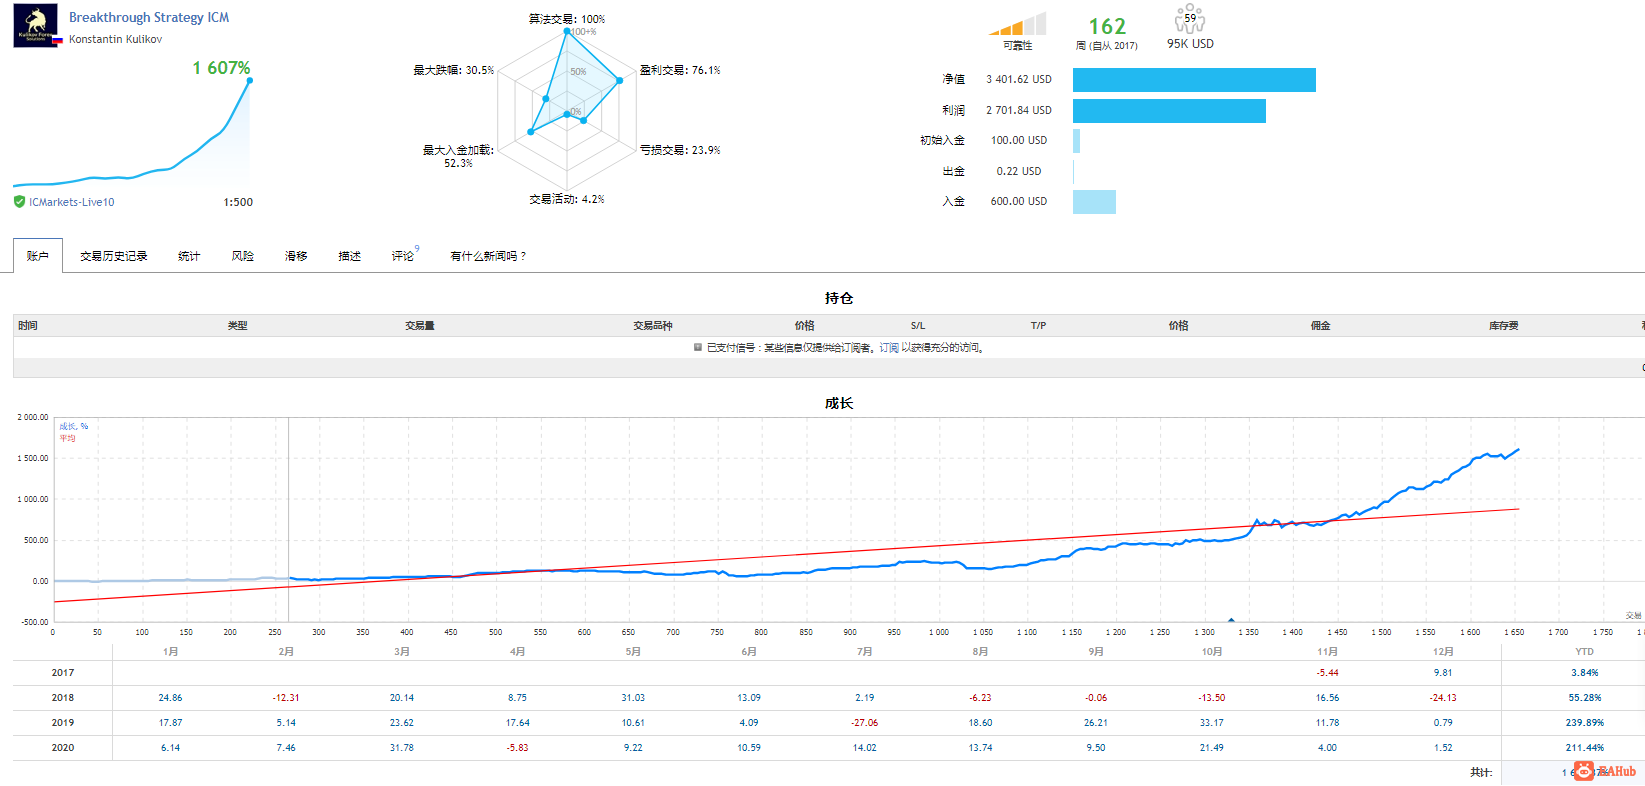Click the green verified shield icon
The height and width of the screenshot is (786, 1645).
[19, 202]
